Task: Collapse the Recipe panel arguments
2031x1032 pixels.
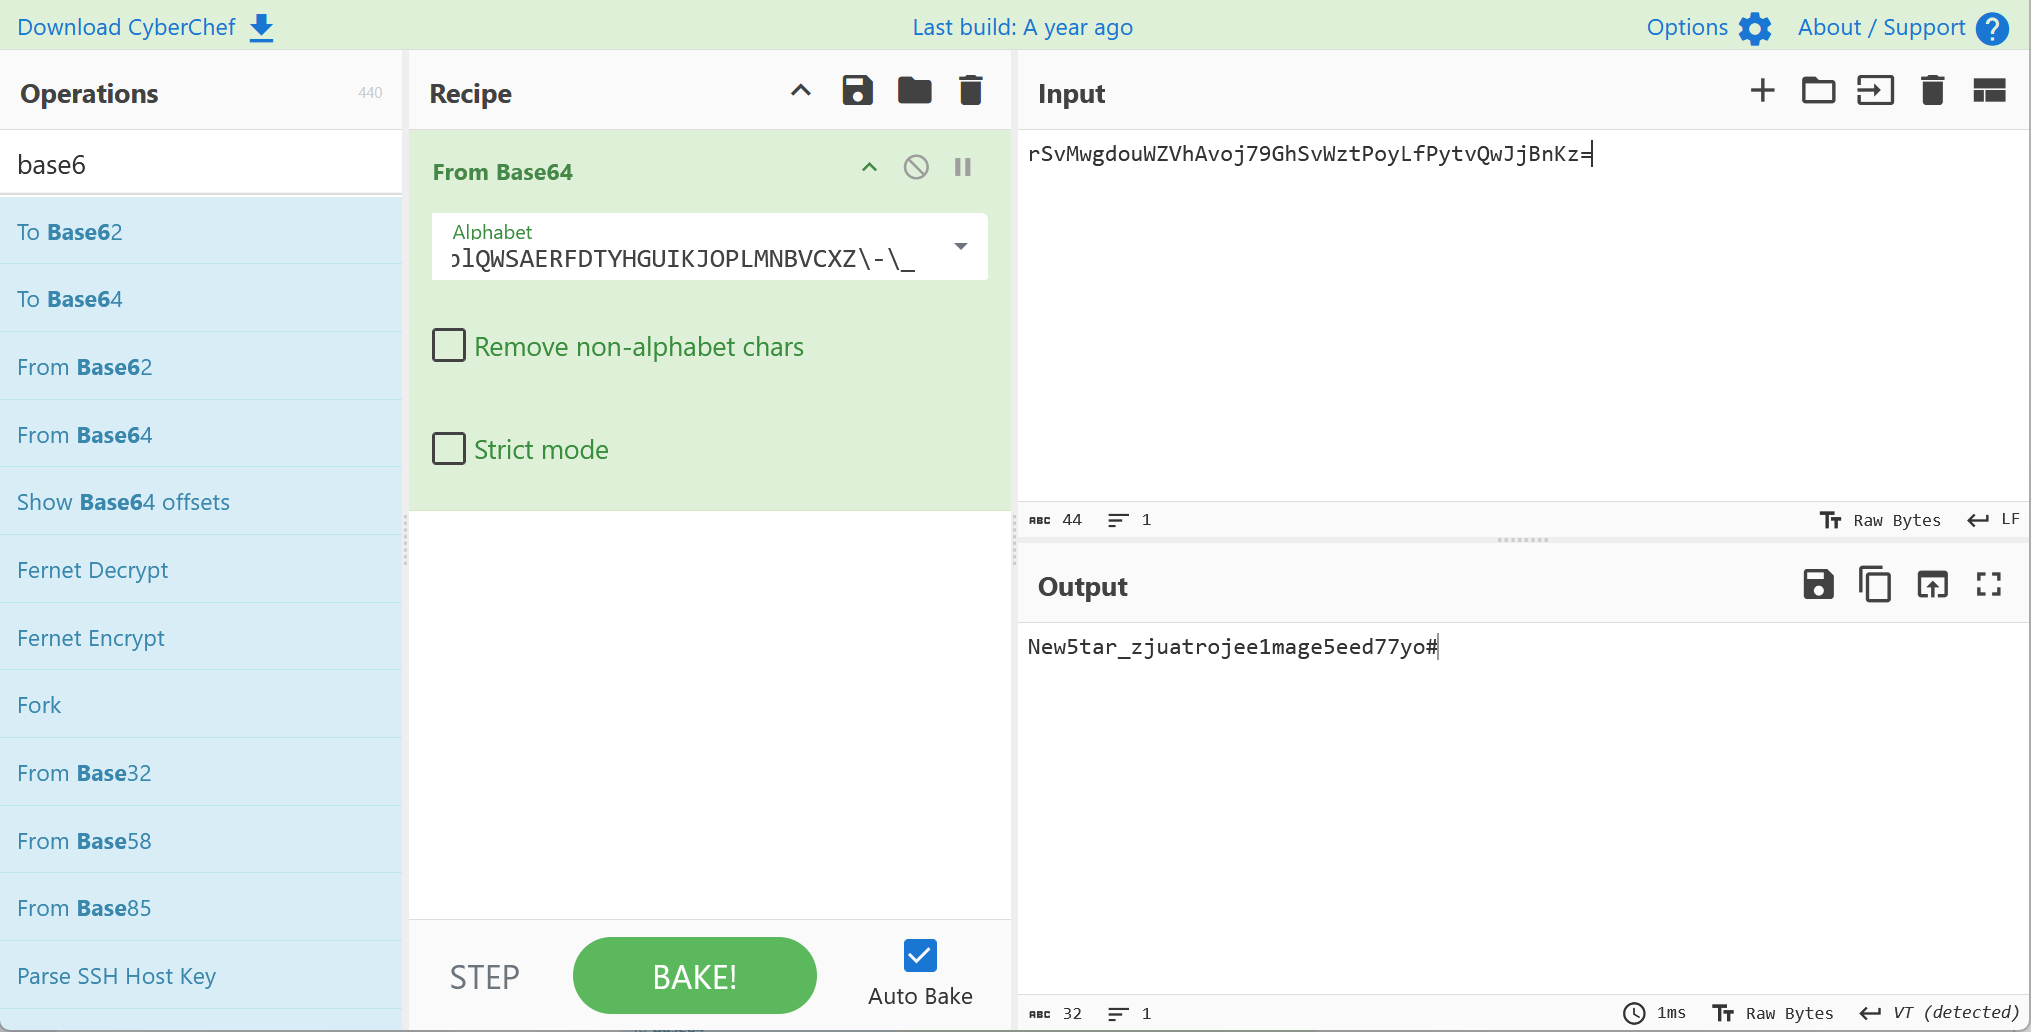Action: pos(800,91)
